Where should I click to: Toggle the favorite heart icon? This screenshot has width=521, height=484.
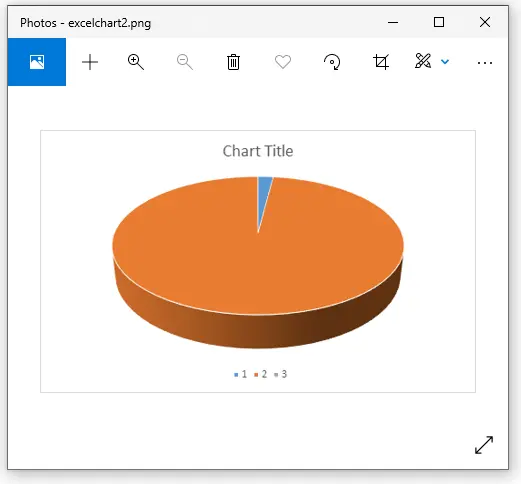pyautogui.click(x=283, y=62)
